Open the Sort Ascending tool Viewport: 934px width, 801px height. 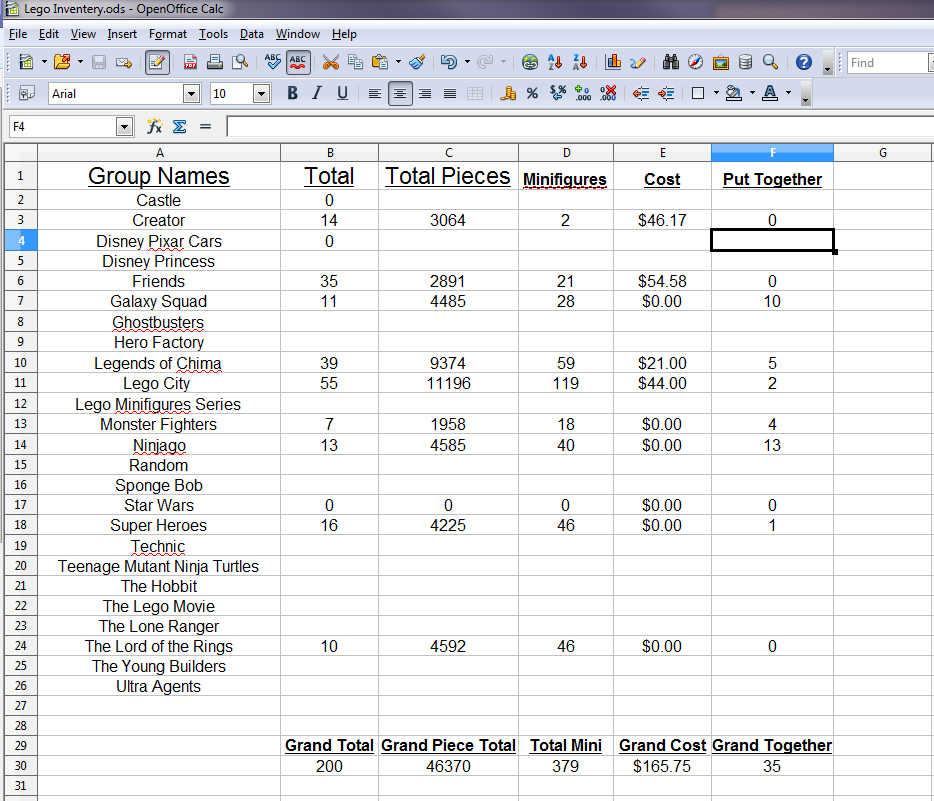[x=555, y=62]
